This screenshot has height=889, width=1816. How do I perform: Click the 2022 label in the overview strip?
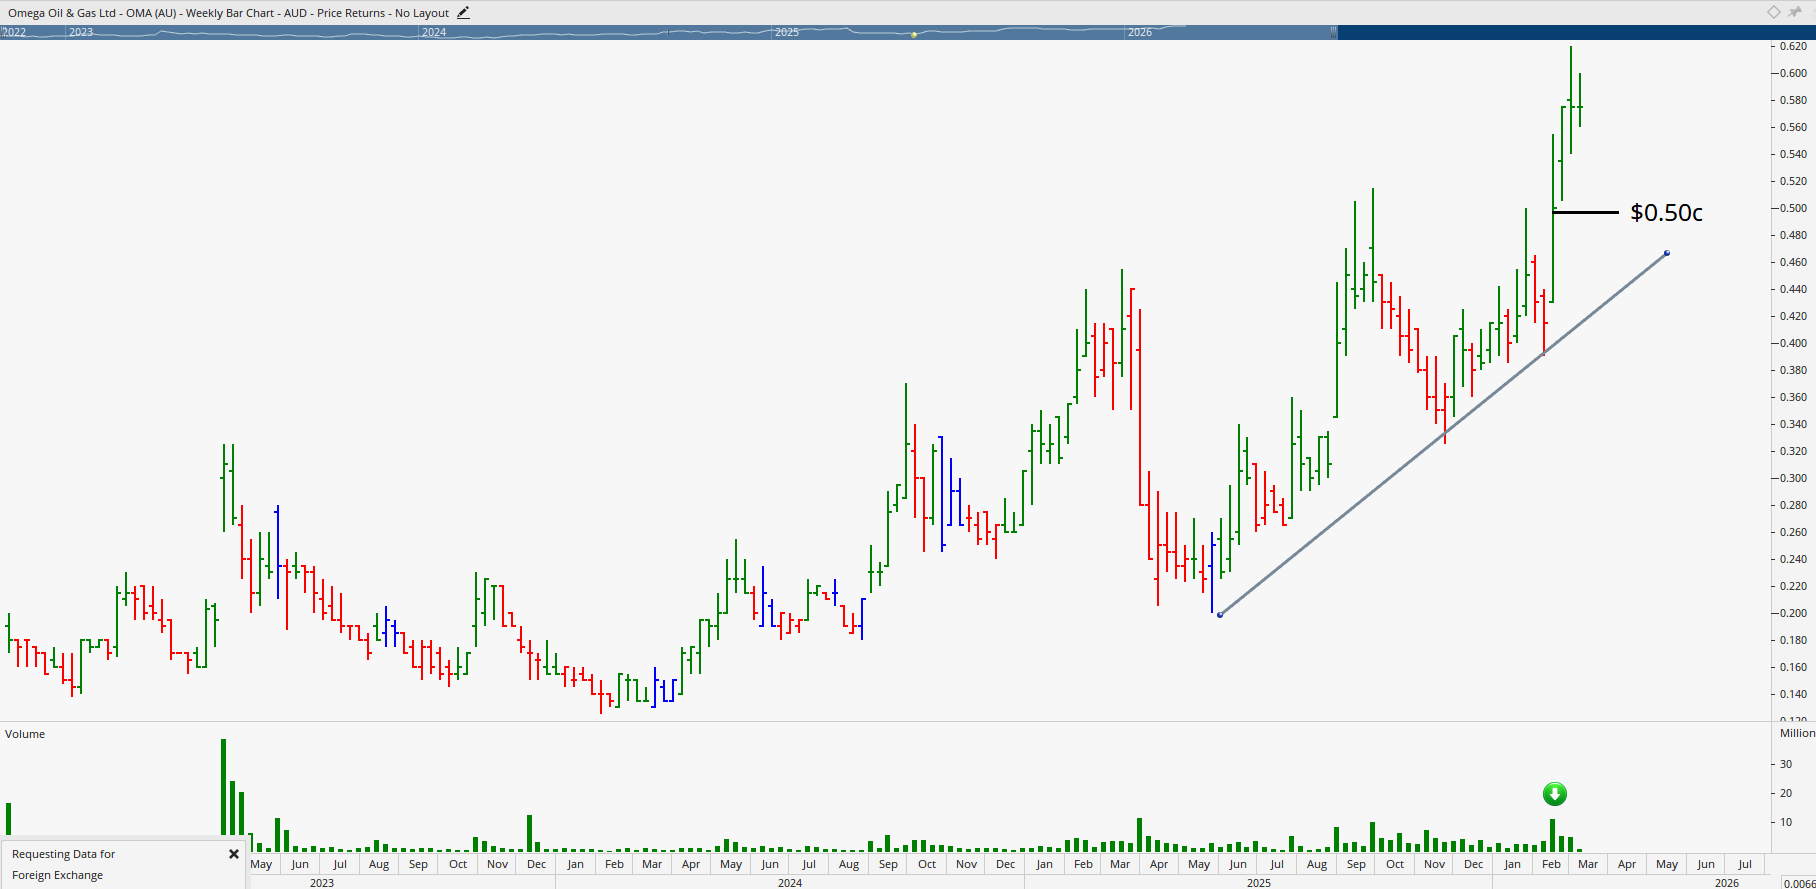(x=14, y=33)
